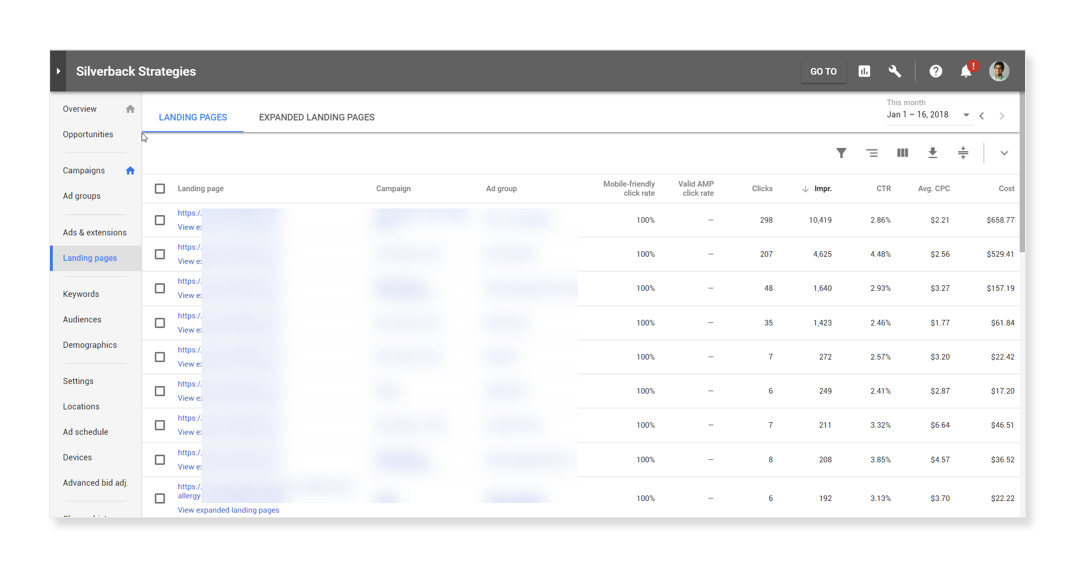The width and height of the screenshot is (1075, 567).
Task: Open the columns icon
Action: 902,153
